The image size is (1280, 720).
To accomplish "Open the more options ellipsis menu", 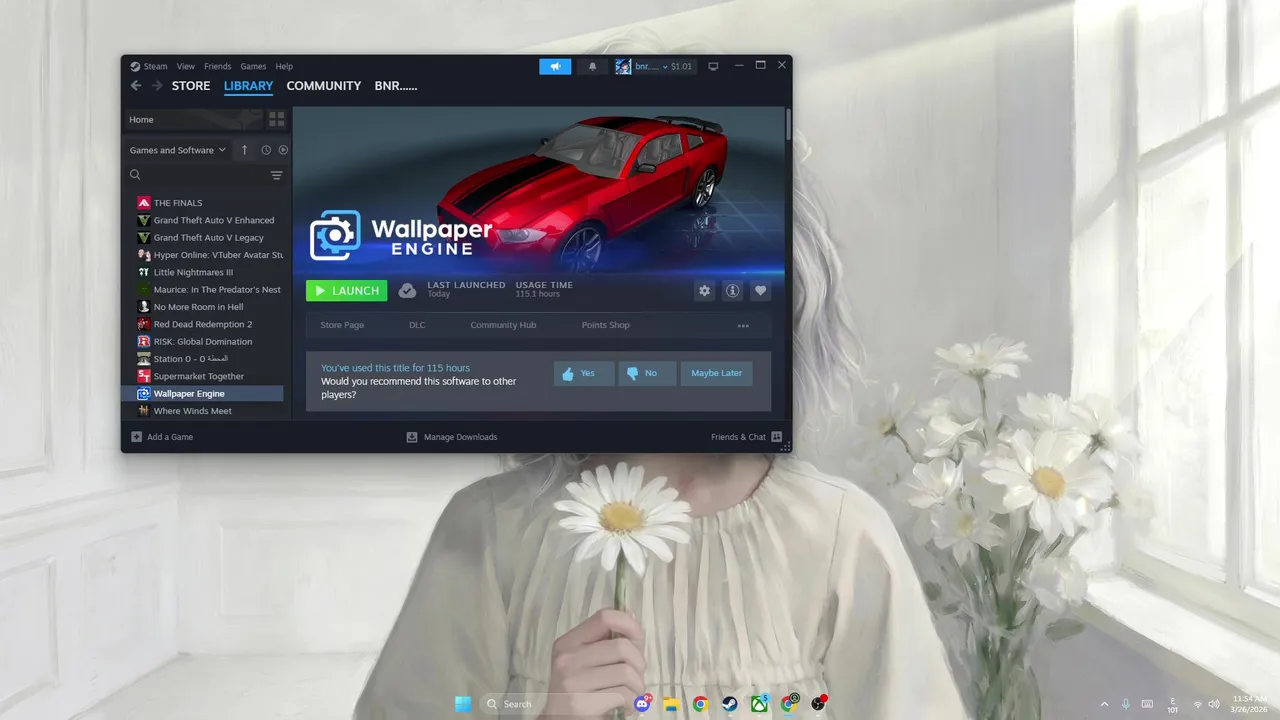I will click(x=743, y=325).
